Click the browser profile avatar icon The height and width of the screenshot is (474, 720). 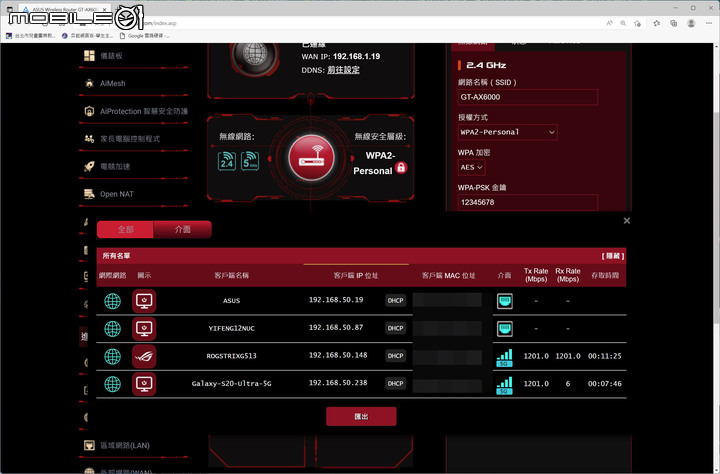(x=691, y=23)
